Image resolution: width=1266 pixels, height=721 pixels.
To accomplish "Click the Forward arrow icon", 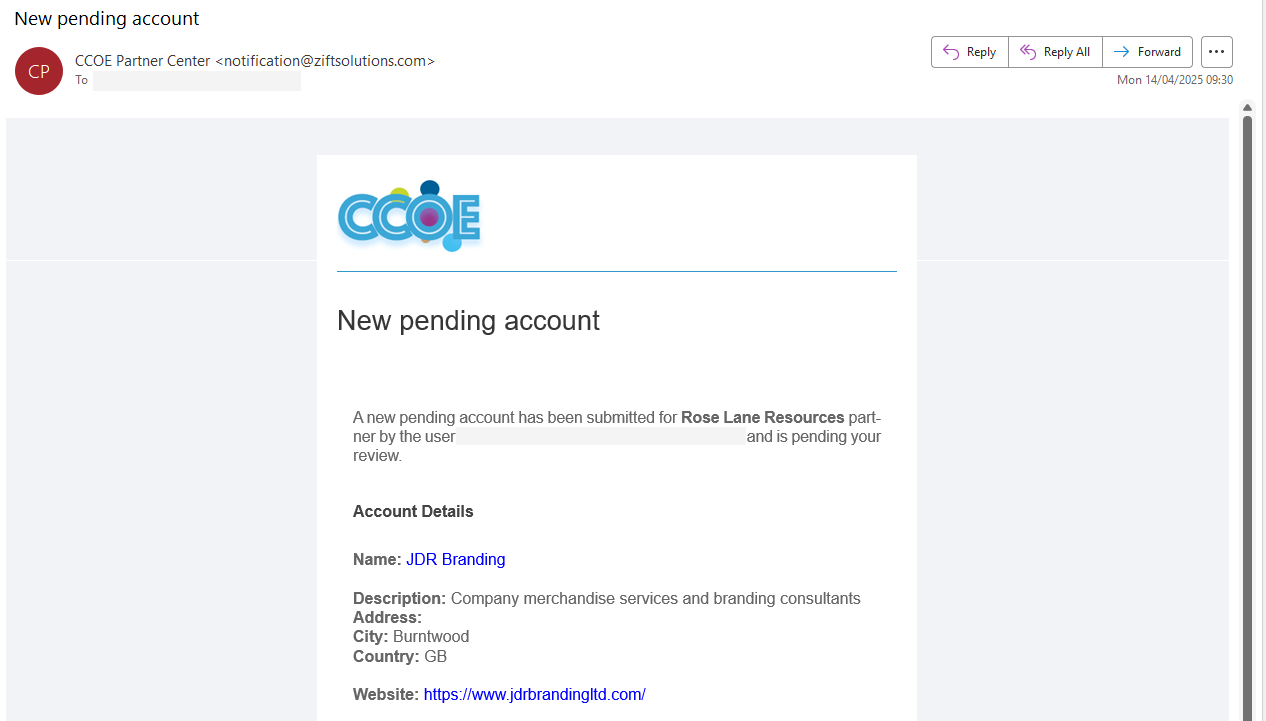I will coord(1122,52).
